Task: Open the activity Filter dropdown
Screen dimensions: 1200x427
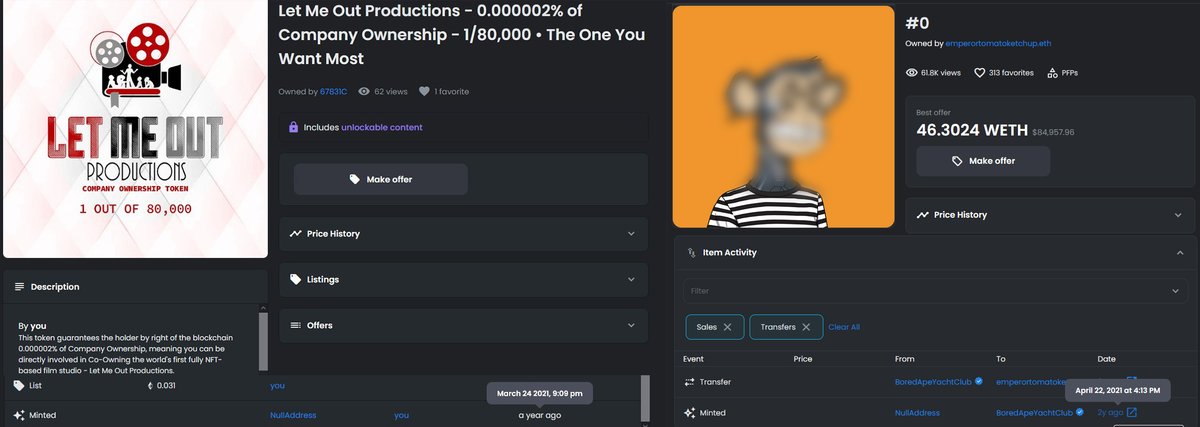Action: (x=936, y=291)
